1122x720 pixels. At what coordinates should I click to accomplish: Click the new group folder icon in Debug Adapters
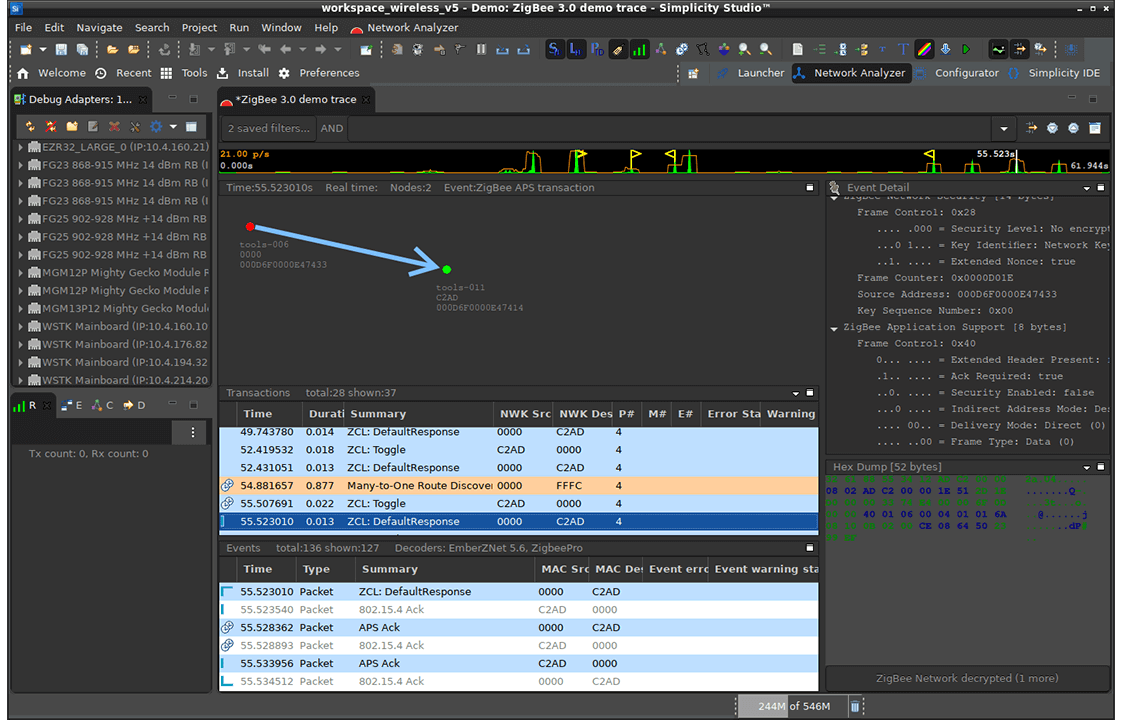pos(71,127)
